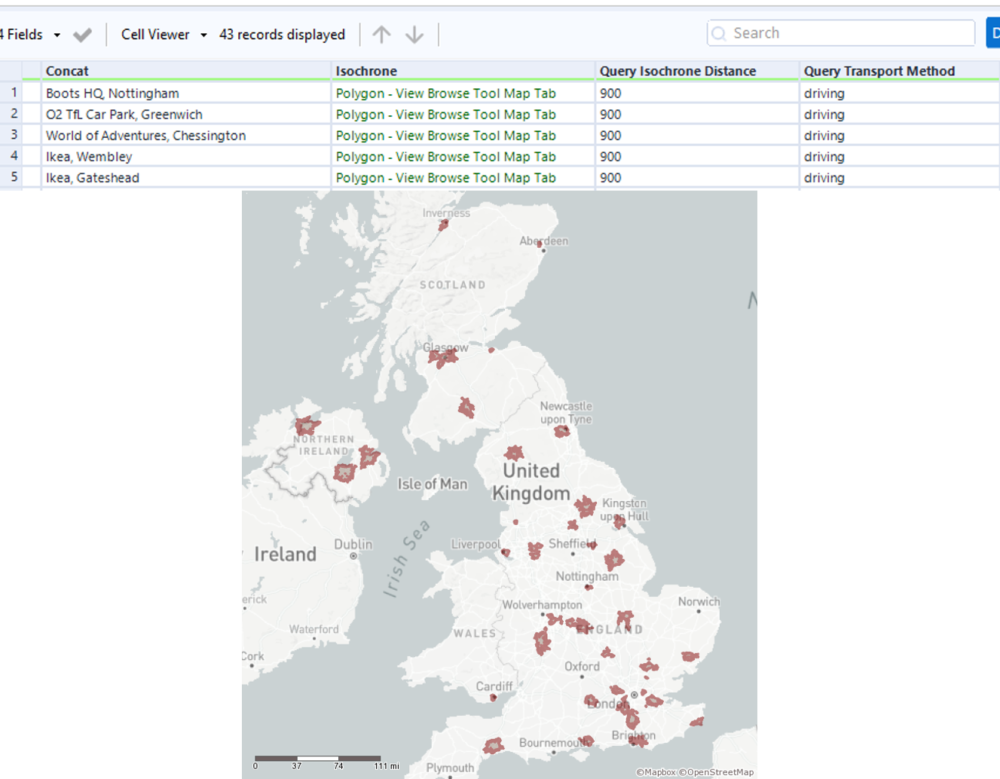The height and width of the screenshot is (779, 1000).
Task: Select row number 3 header
Action: tap(11, 135)
